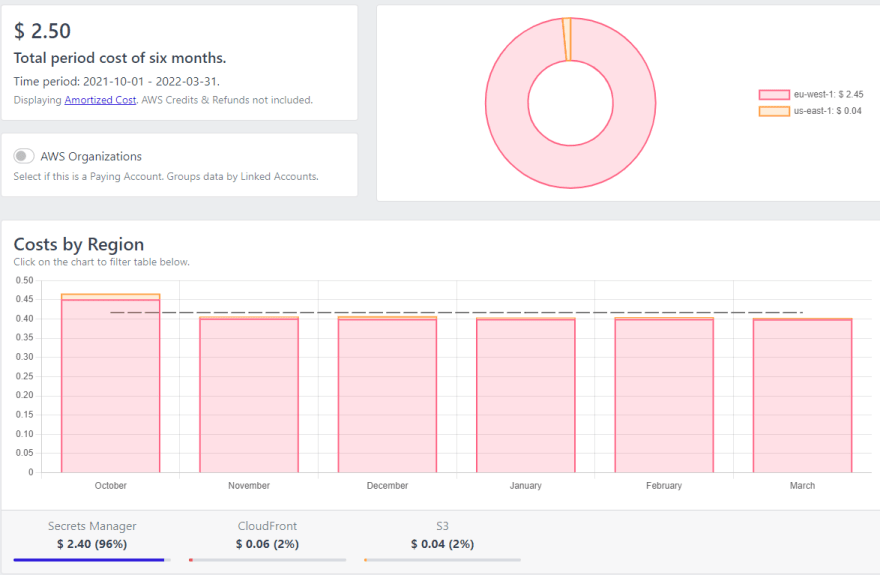
Task: Click the November axis label
Action: click(x=249, y=486)
